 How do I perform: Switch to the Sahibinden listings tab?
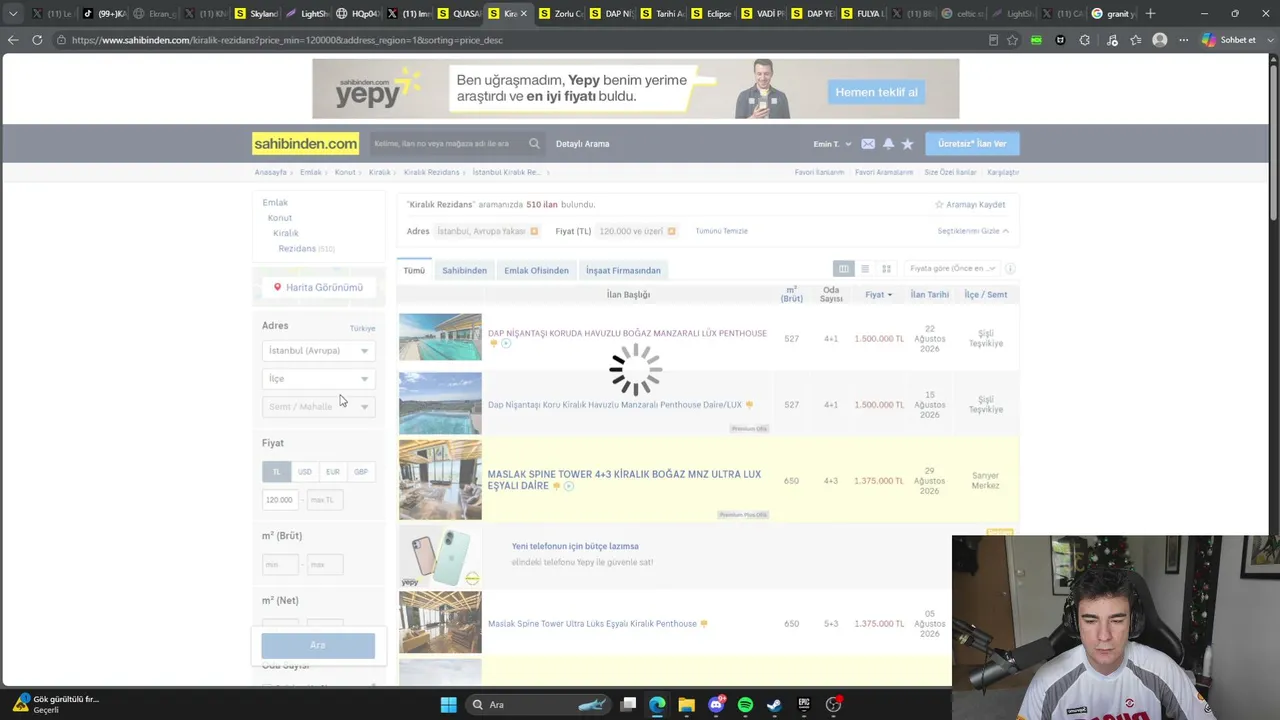tap(465, 271)
